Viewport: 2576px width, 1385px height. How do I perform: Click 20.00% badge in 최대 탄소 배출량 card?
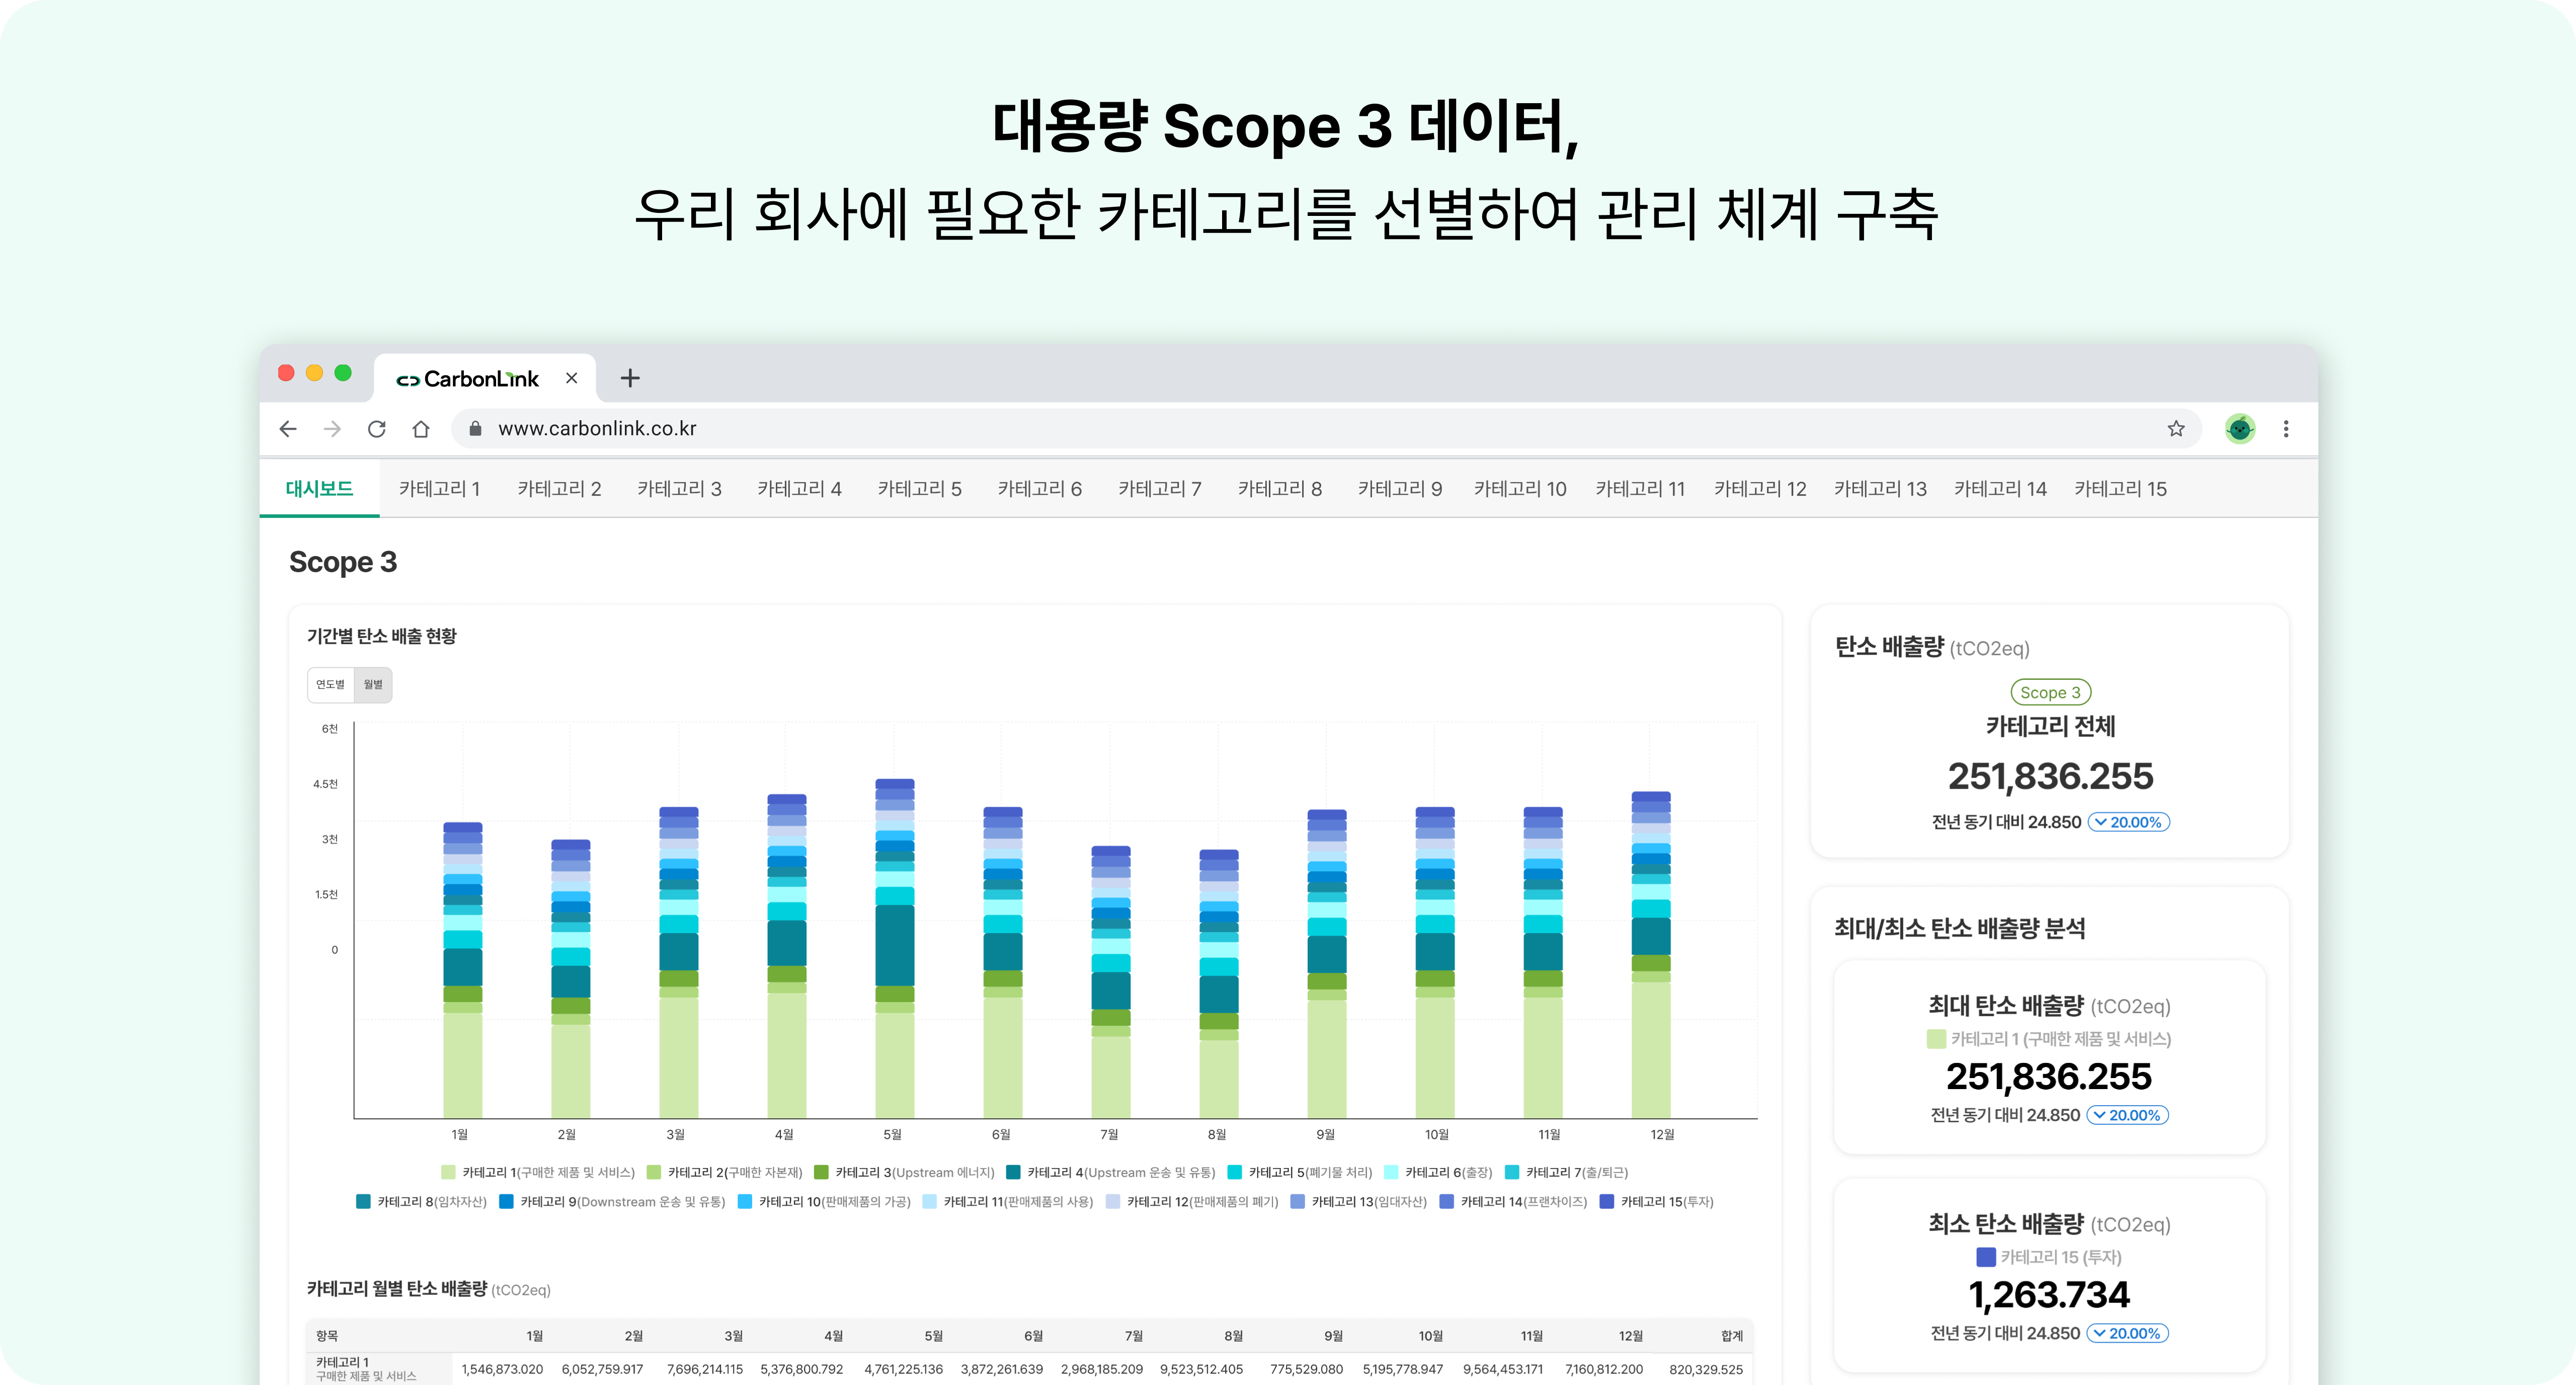tap(2127, 1115)
